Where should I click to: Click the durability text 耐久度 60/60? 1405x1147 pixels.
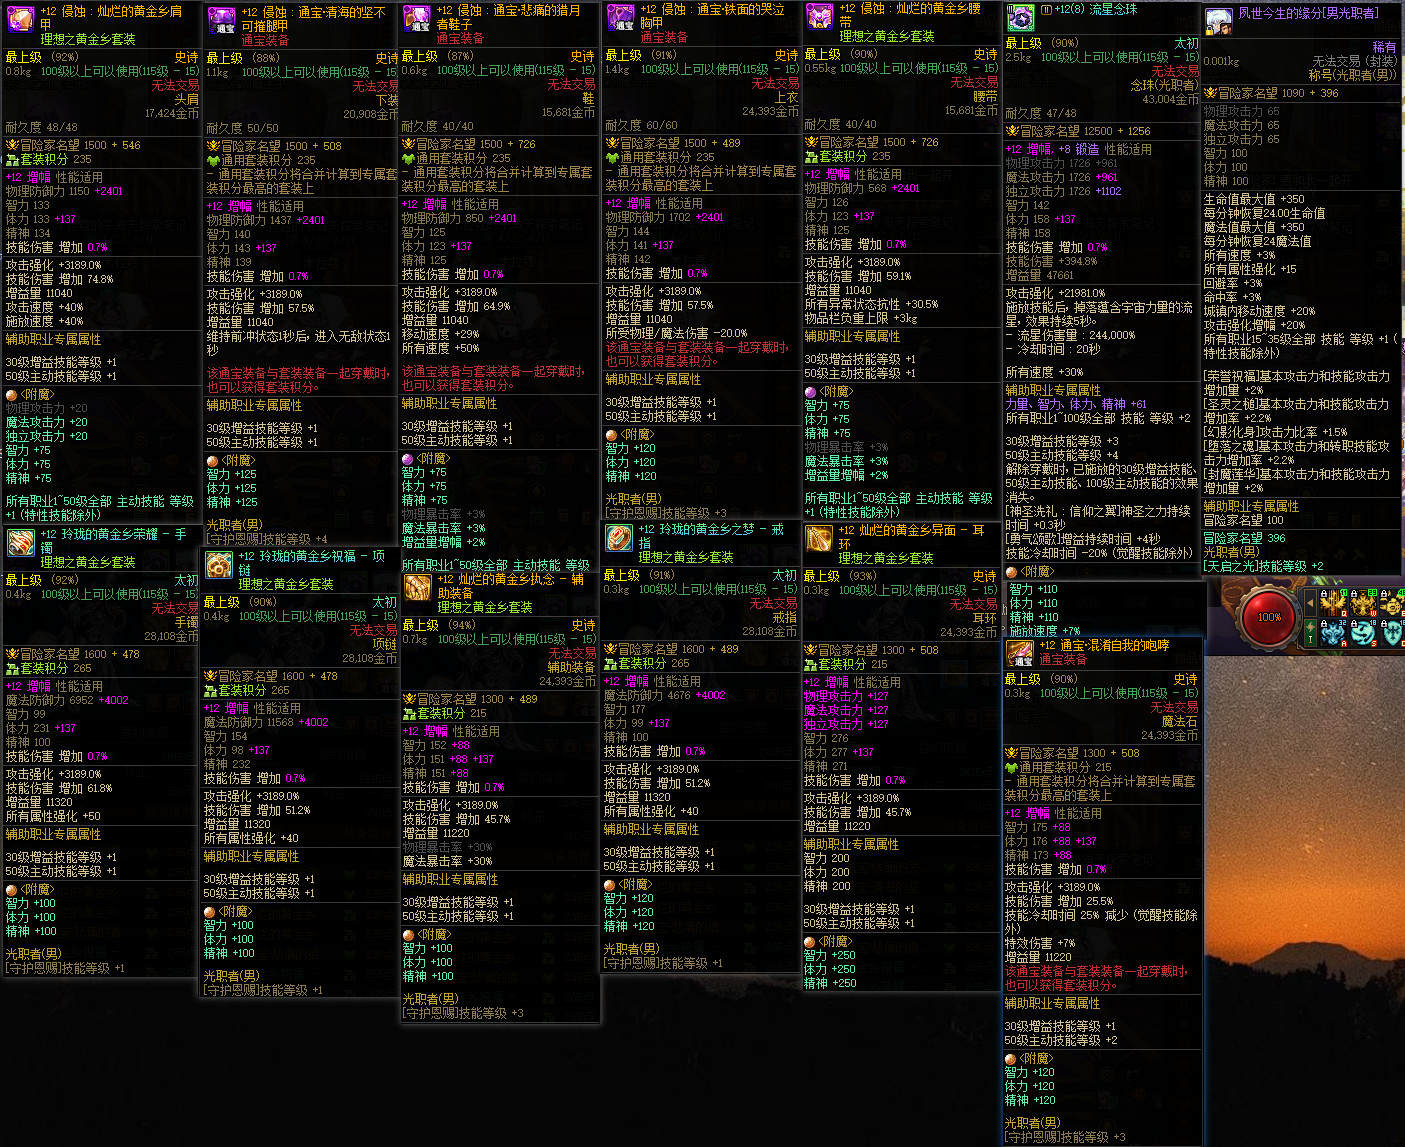coord(641,125)
